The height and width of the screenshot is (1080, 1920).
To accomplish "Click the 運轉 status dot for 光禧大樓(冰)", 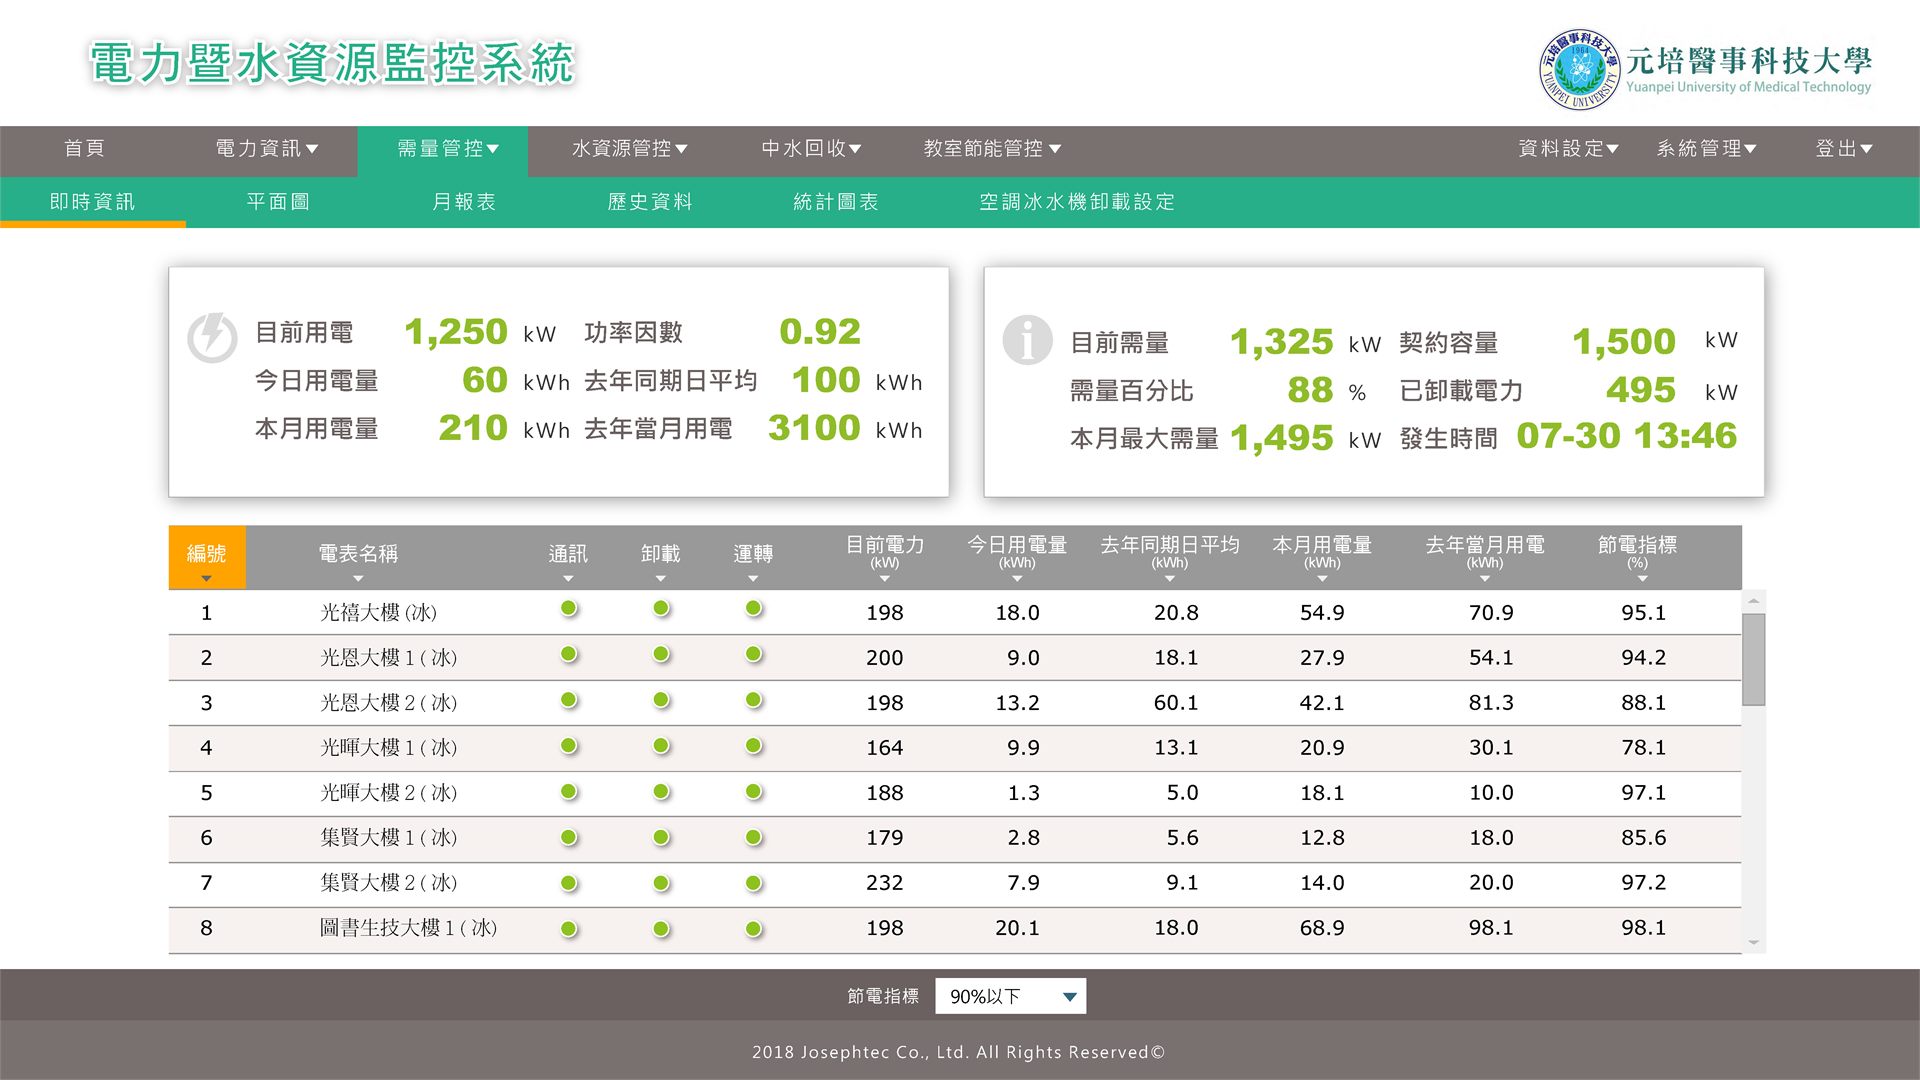I will [754, 608].
